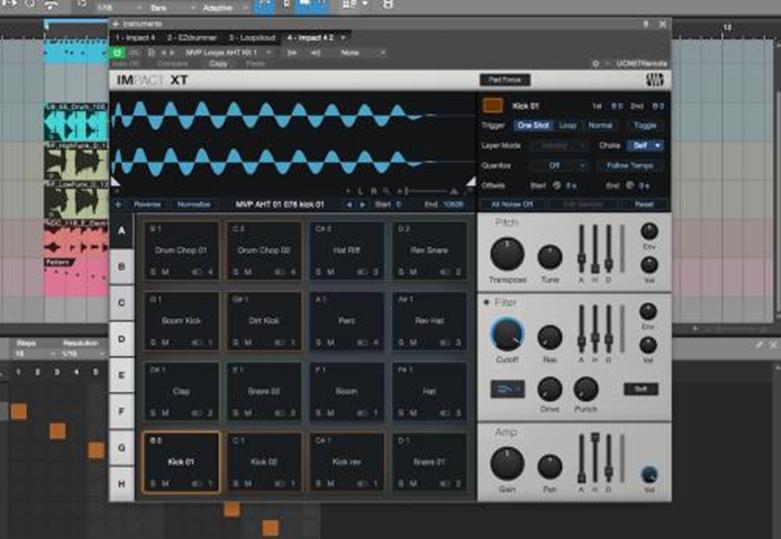Image resolution: width=781 pixels, height=539 pixels.
Task: Click the green power button of the instrument
Action: (x=119, y=51)
